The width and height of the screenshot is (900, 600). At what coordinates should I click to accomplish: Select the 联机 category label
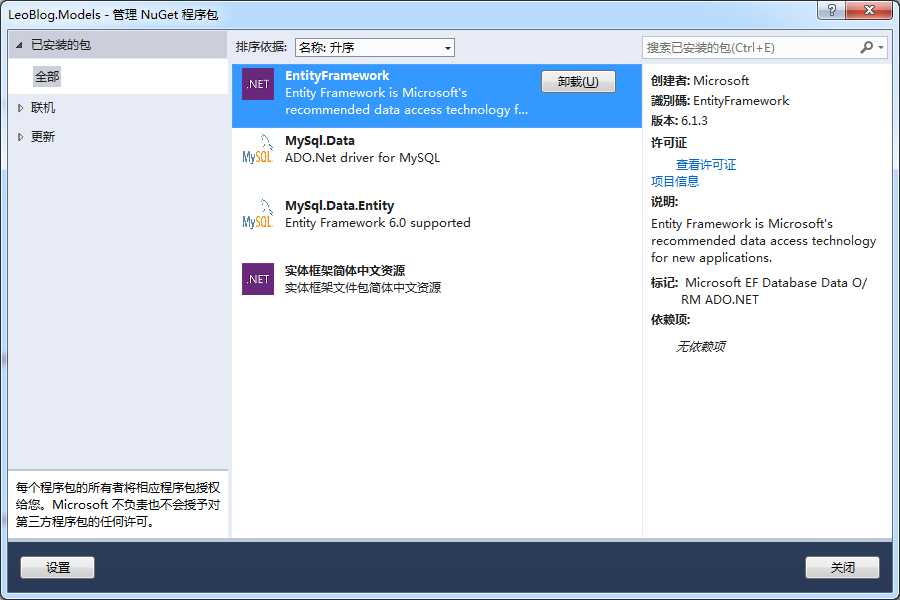click(x=43, y=108)
